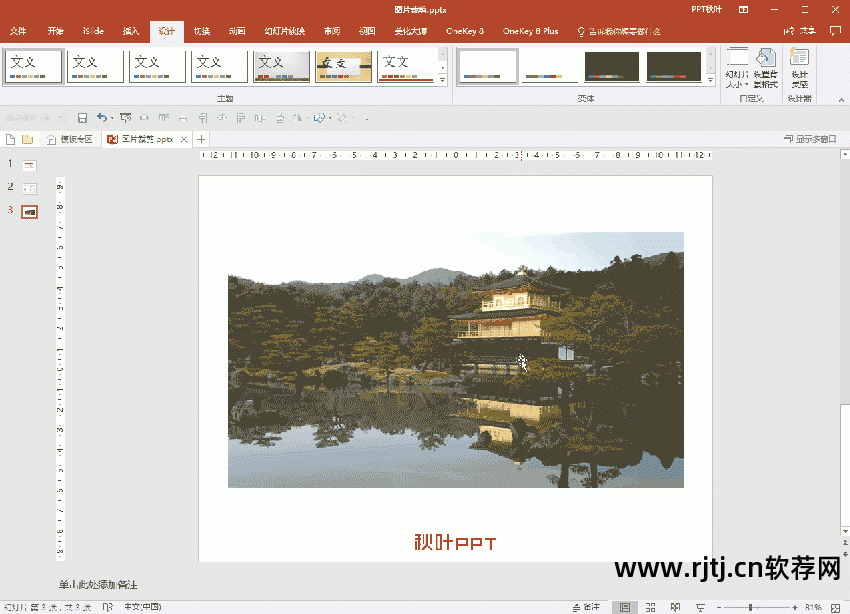Toggle Normal view button in status bar

(x=624, y=607)
